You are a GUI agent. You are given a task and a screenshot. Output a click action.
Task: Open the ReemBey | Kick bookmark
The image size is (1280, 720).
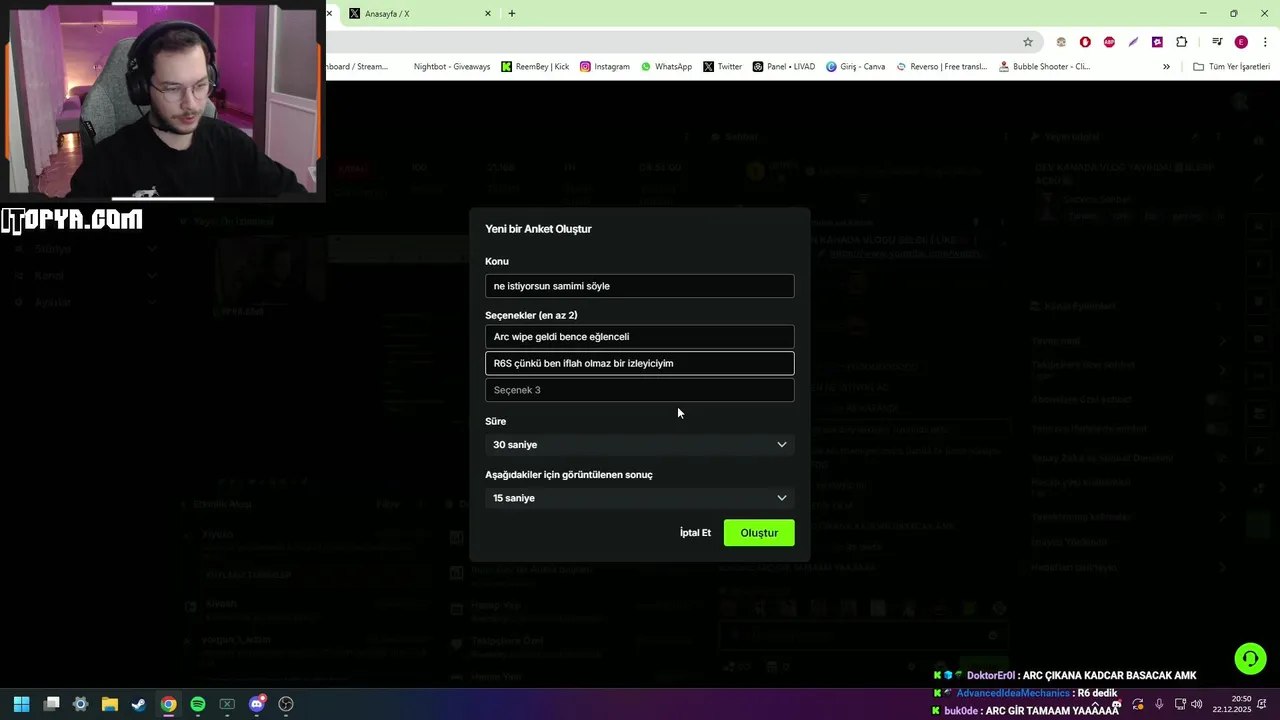pyautogui.click(x=535, y=67)
